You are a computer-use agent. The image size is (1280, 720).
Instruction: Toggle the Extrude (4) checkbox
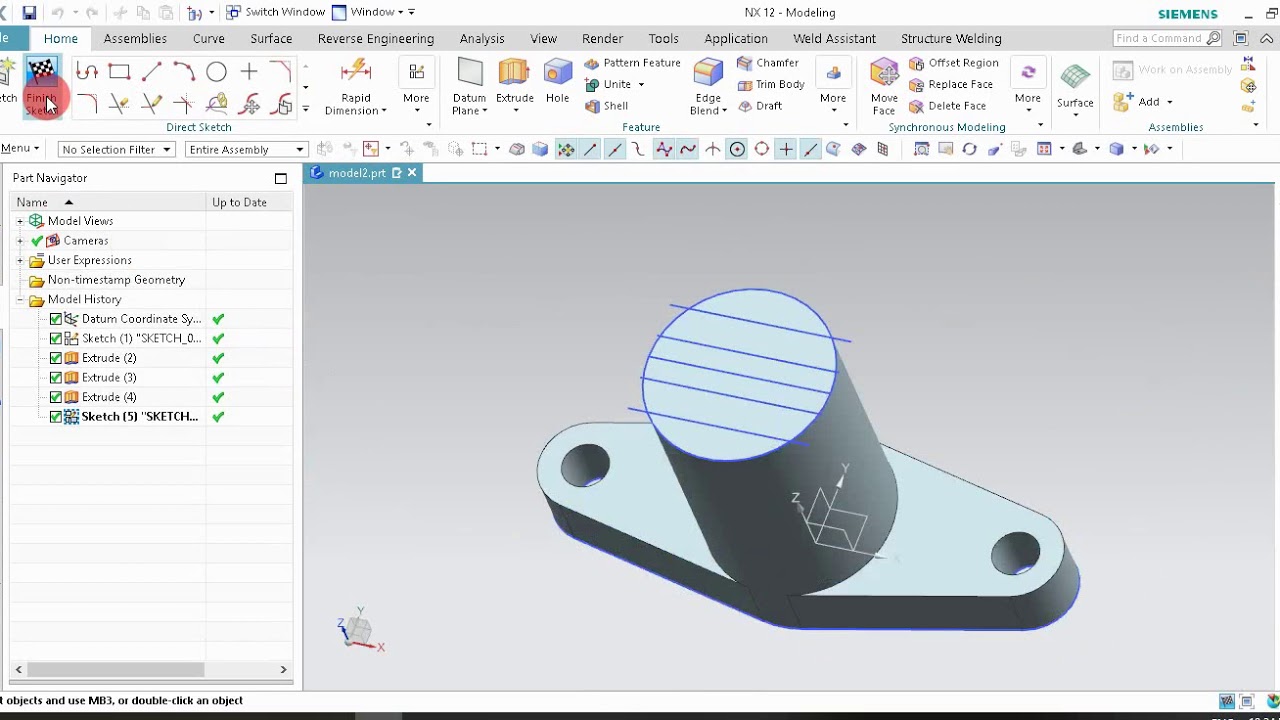pos(56,397)
